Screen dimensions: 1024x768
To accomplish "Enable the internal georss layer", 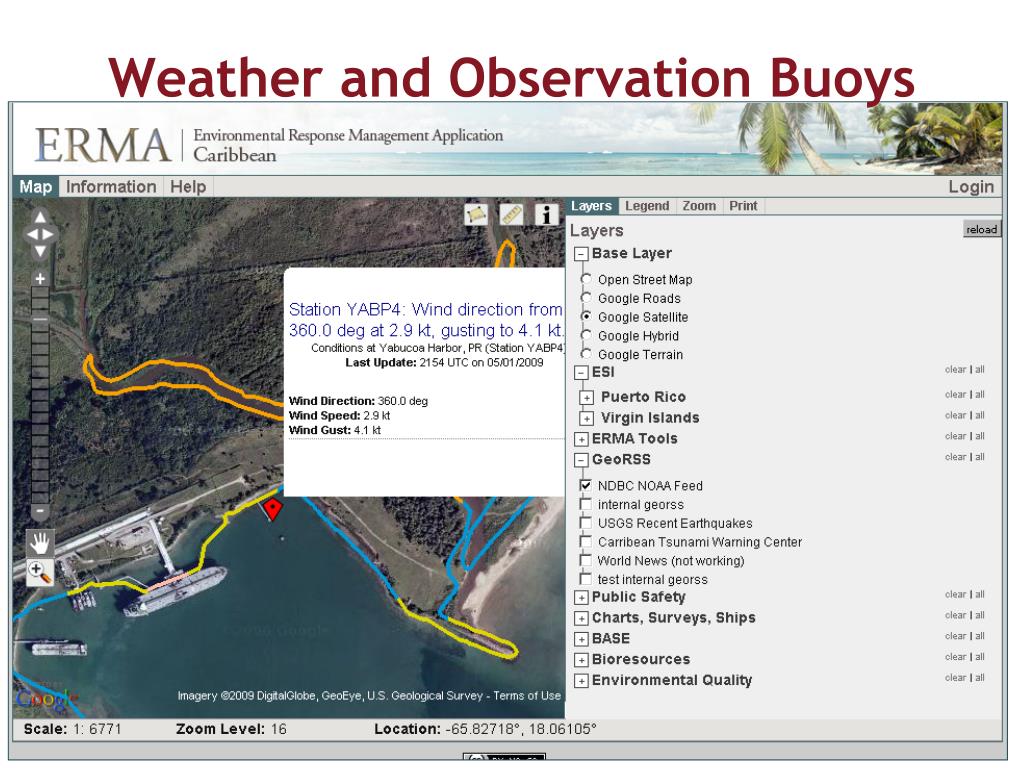I will [586, 504].
